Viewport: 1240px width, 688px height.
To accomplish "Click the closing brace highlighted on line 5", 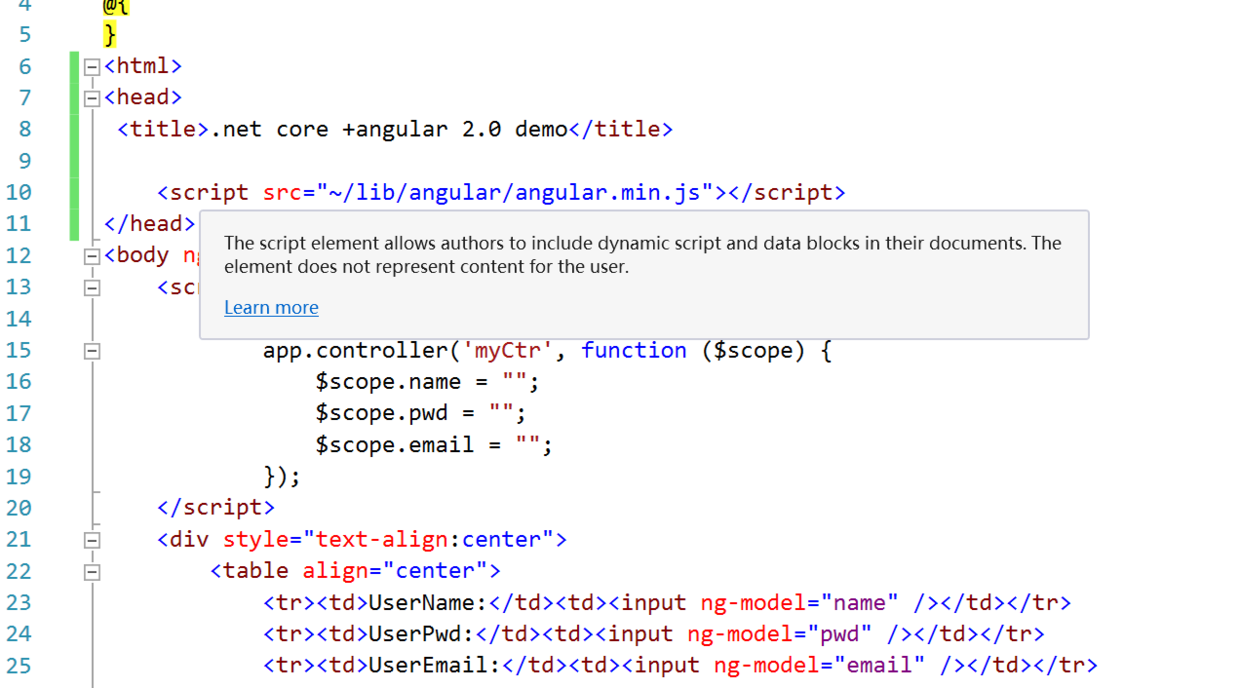I will click(110, 36).
